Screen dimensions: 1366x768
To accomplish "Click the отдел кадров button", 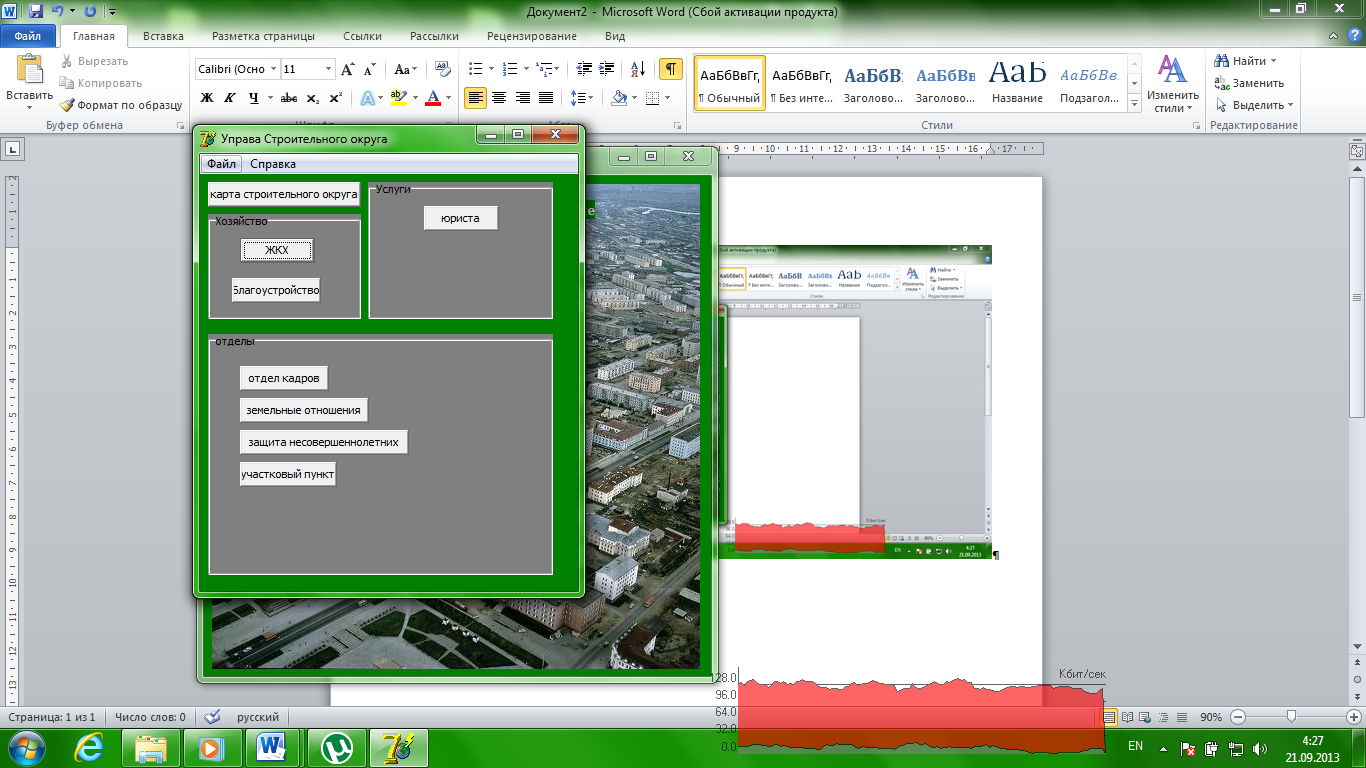I will 284,378.
